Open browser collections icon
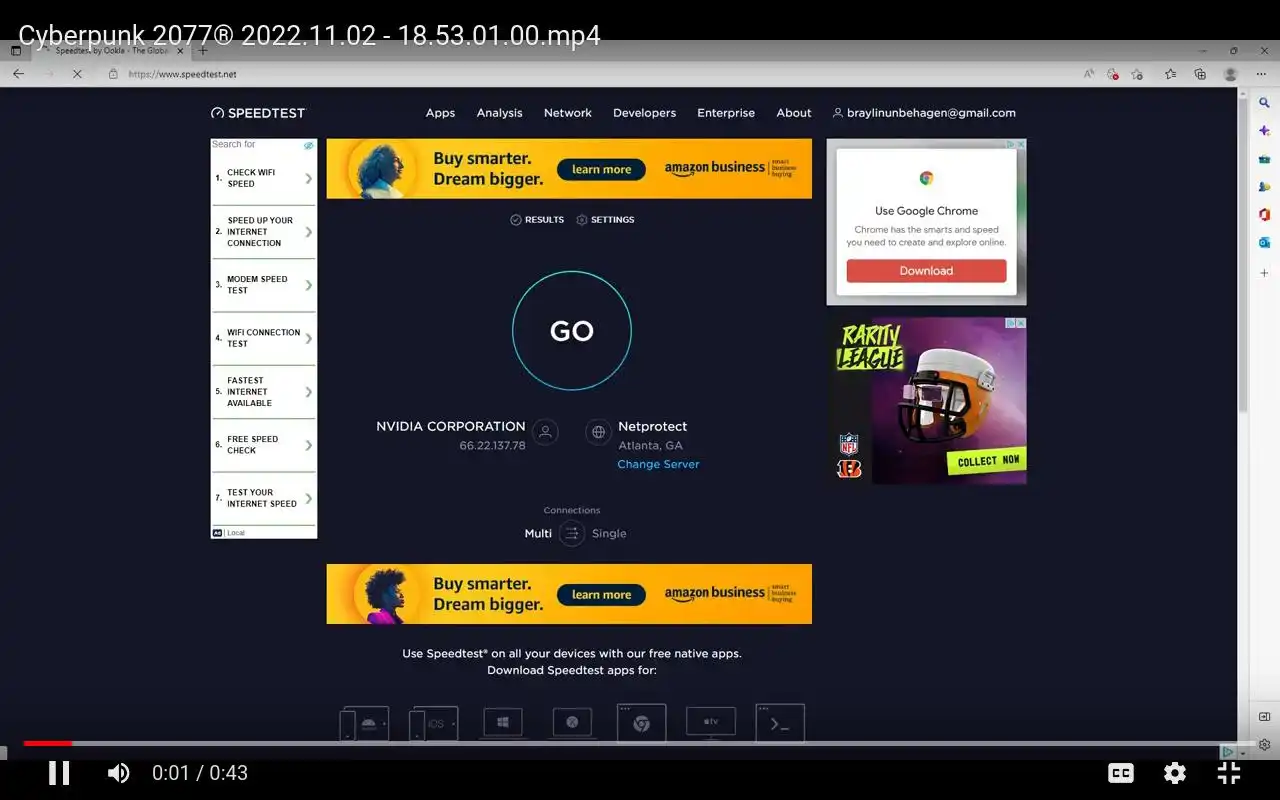This screenshot has height=800, width=1280. (x=1200, y=74)
